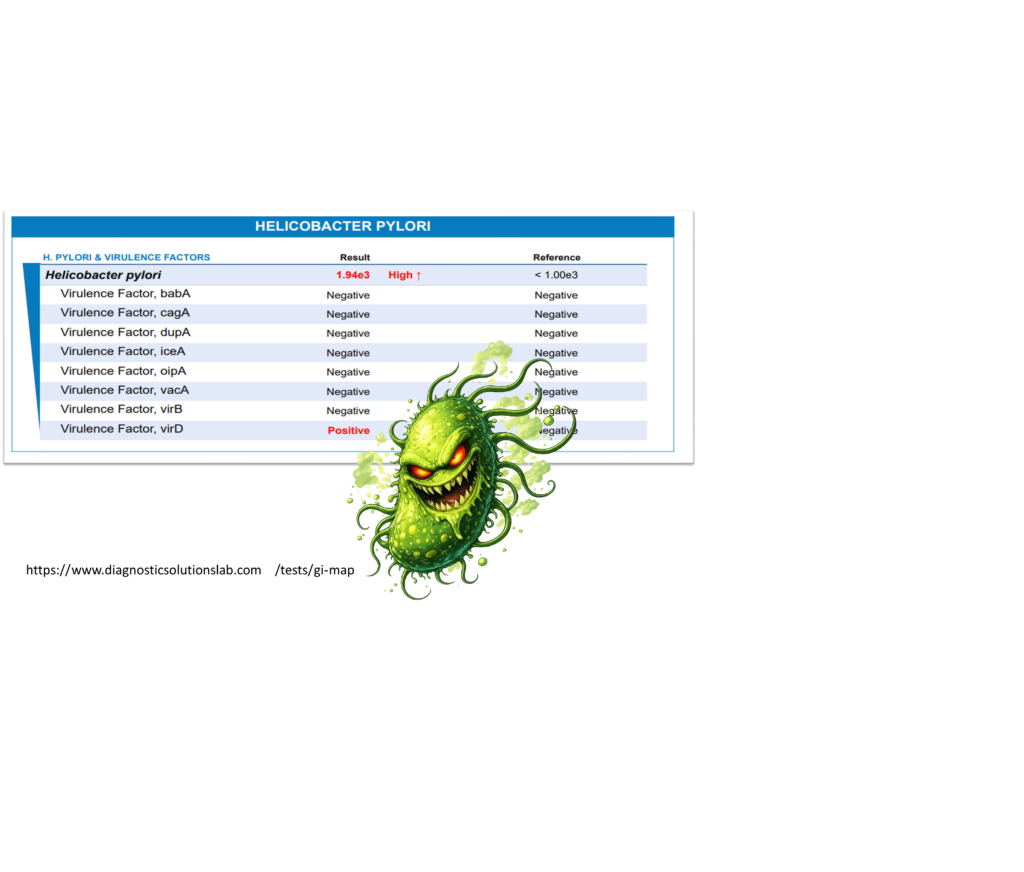Select the Virulence Factor, iceA row label
The image size is (1024, 872).
(x=123, y=351)
